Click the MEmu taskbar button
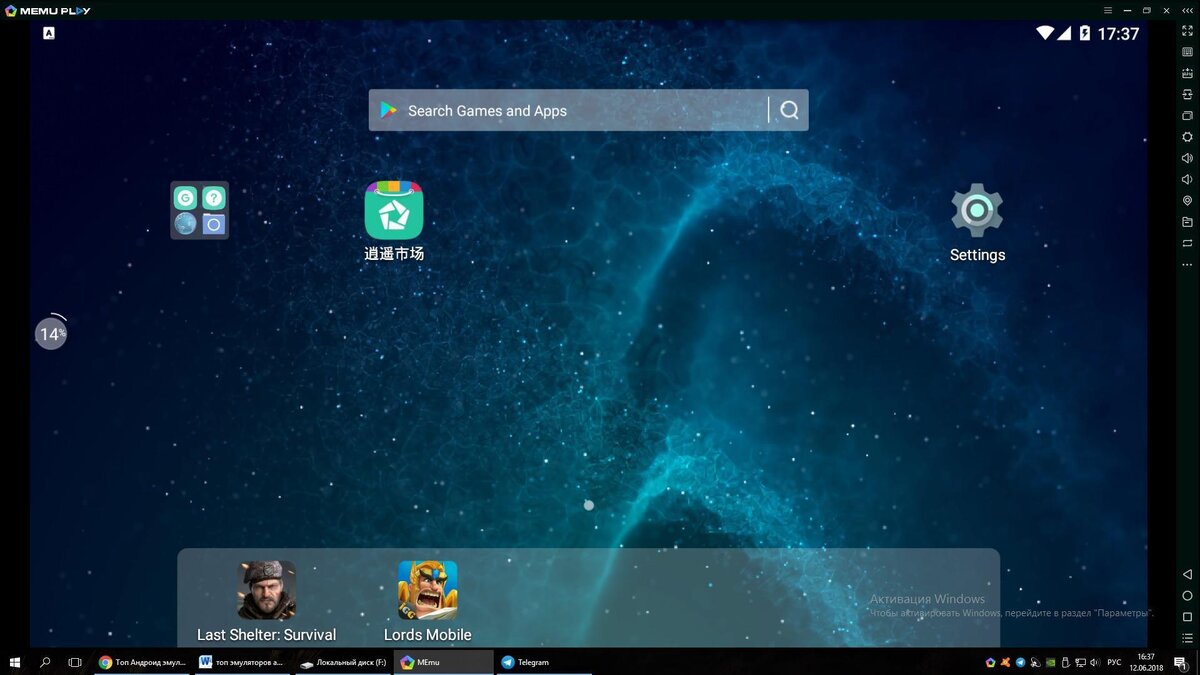The height and width of the screenshot is (675, 1200). (x=443, y=662)
